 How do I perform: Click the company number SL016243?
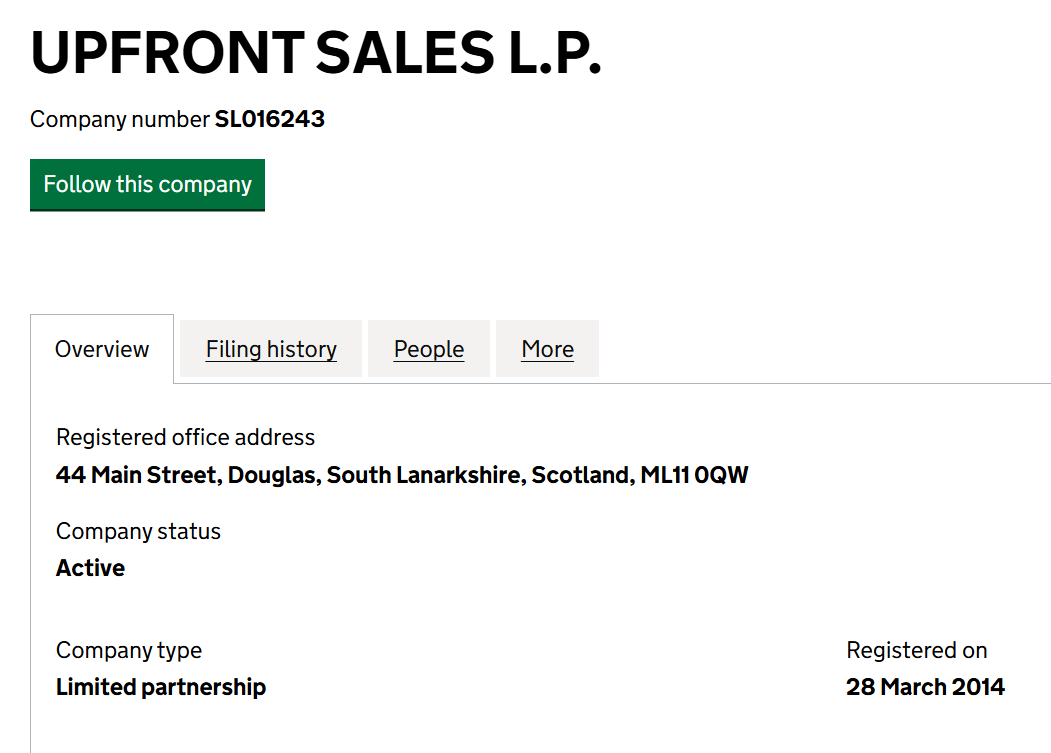point(270,120)
